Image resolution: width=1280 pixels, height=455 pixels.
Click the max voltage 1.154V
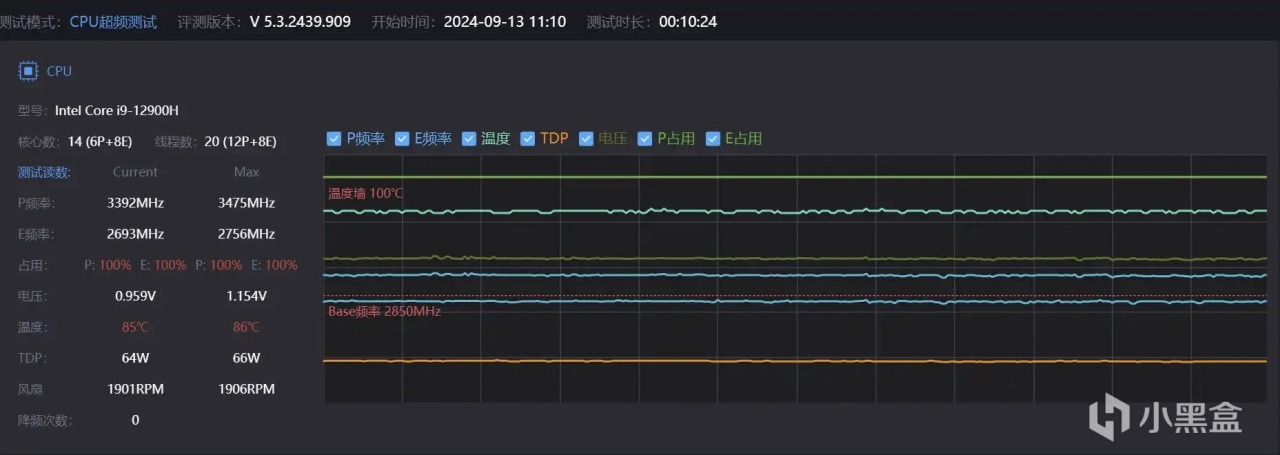point(246,296)
